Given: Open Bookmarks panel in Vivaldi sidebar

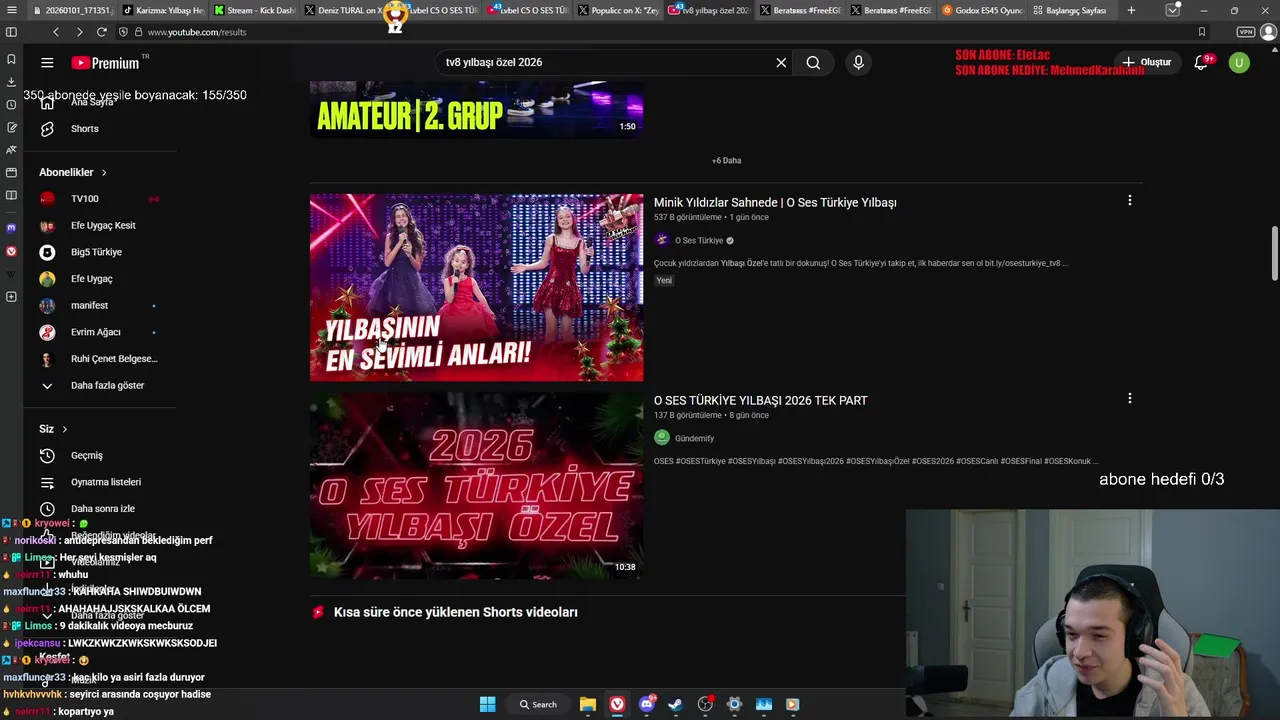Looking at the screenshot, I should point(11,59).
